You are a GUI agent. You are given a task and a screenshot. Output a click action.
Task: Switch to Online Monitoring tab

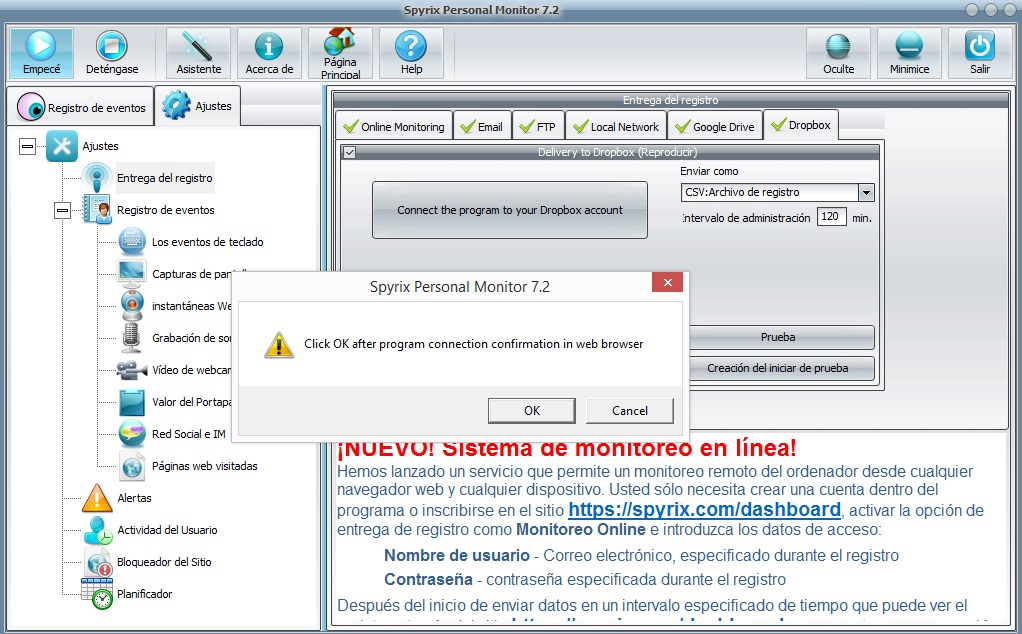pos(394,126)
